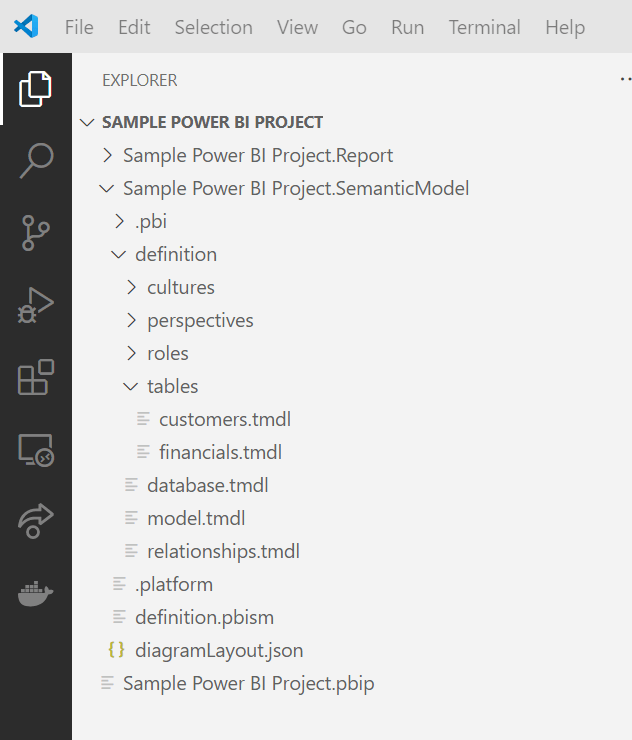Image resolution: width=632 pixels, height=740 pixels.
Task: Select the perspectives folder name
Action: coord(200,320)
